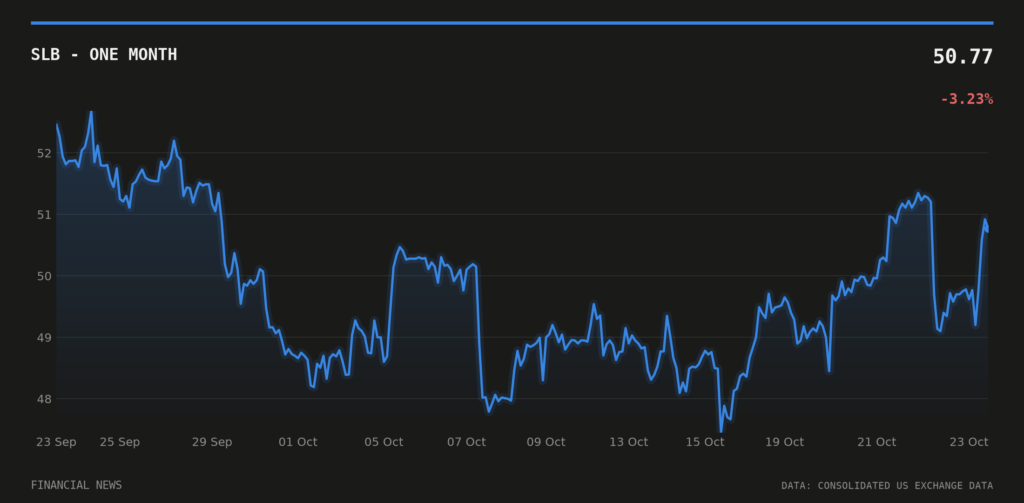Screen dimensions: 1024x503
Task: Click the 50 y-axis label
Action: coord(44,276)
